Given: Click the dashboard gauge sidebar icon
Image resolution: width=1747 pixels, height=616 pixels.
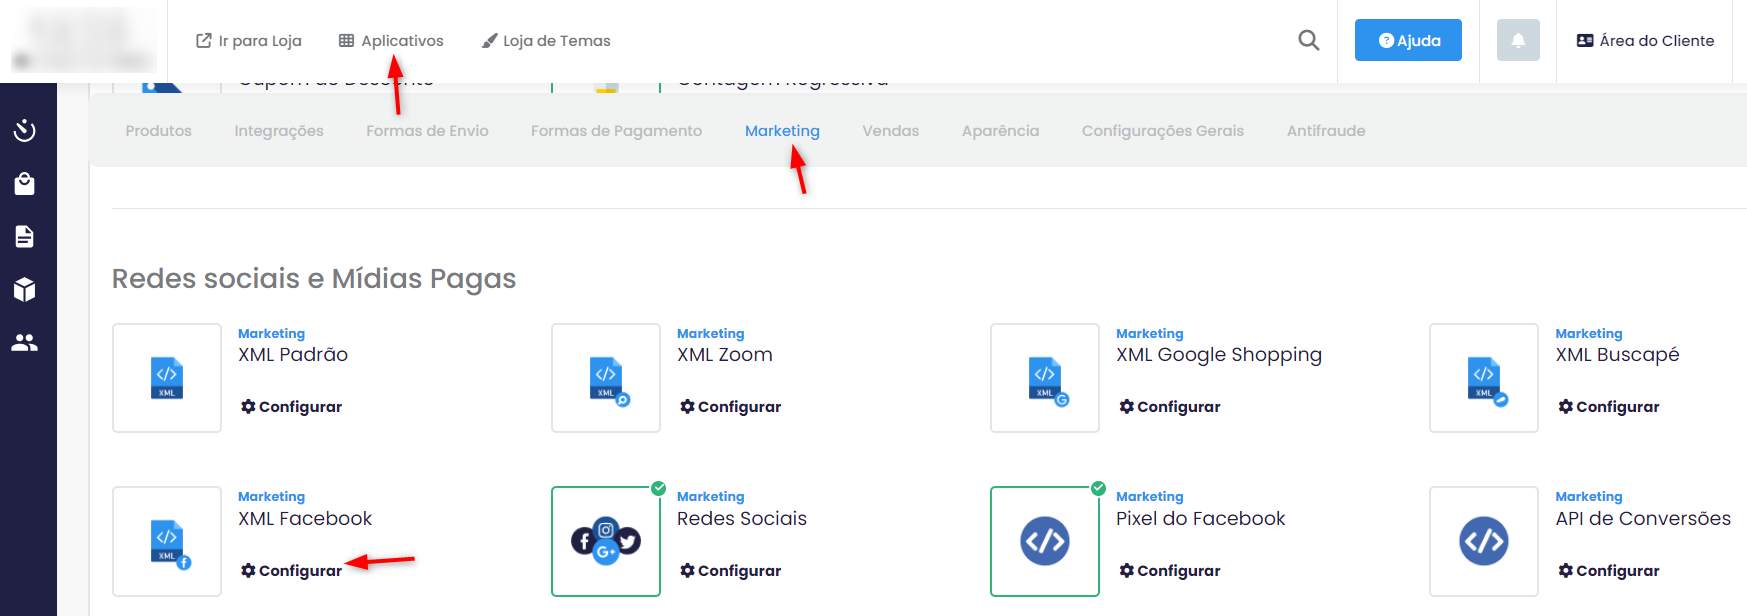Looking at the screenshot, I should tap(25, 131).
